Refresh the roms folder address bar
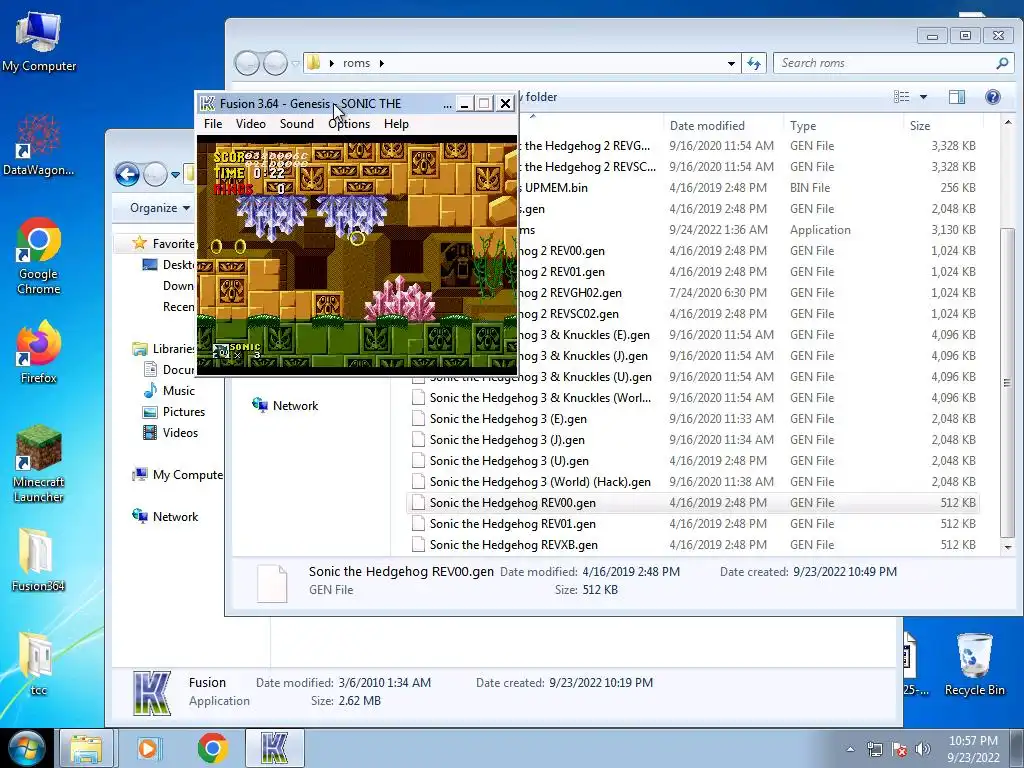This screenshot has width=1024, height=768. pyautogui.click(x=754, y=63)
